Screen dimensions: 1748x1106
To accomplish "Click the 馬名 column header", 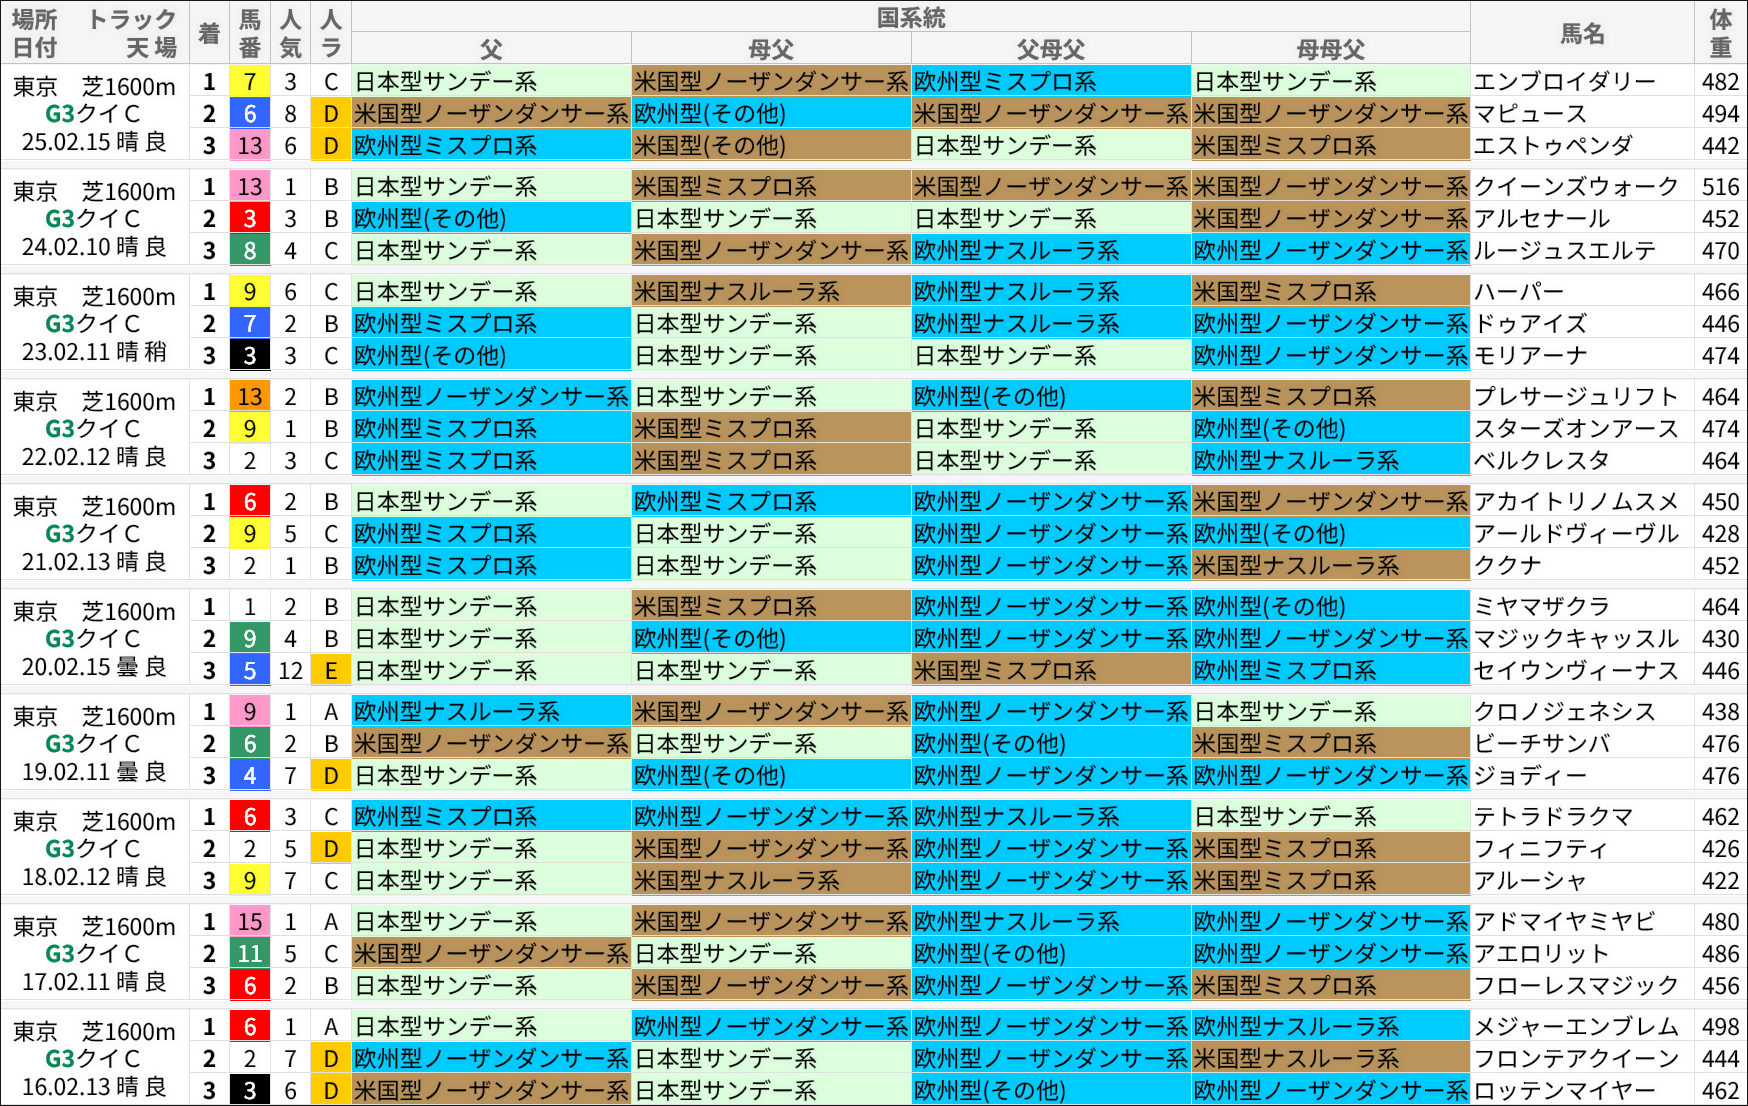I will pyautogui.click(x=1585, y=32).
